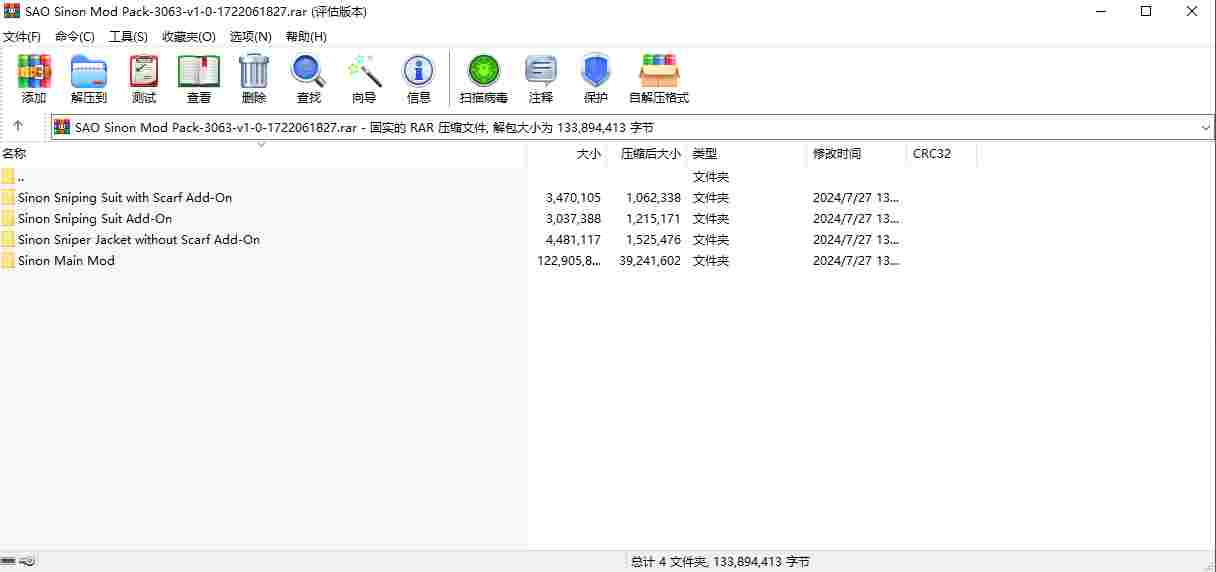1216x572 pixels.
Task: Click folder icon of Sinon Main Mod
Action: [8, 261]
